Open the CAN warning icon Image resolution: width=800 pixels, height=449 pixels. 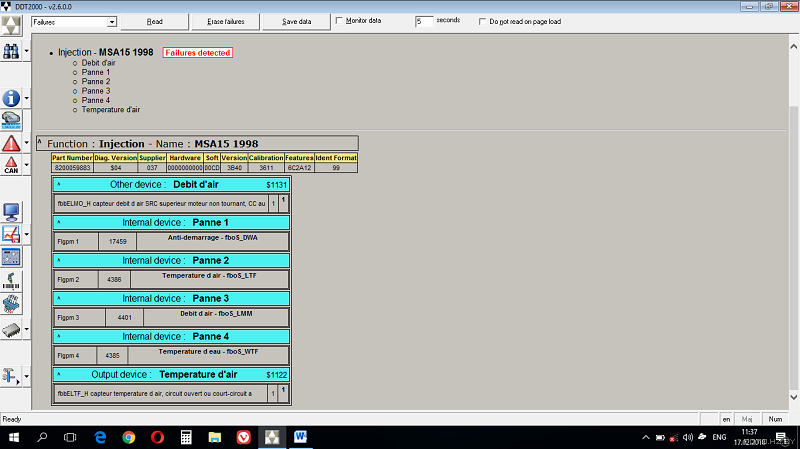11,165
